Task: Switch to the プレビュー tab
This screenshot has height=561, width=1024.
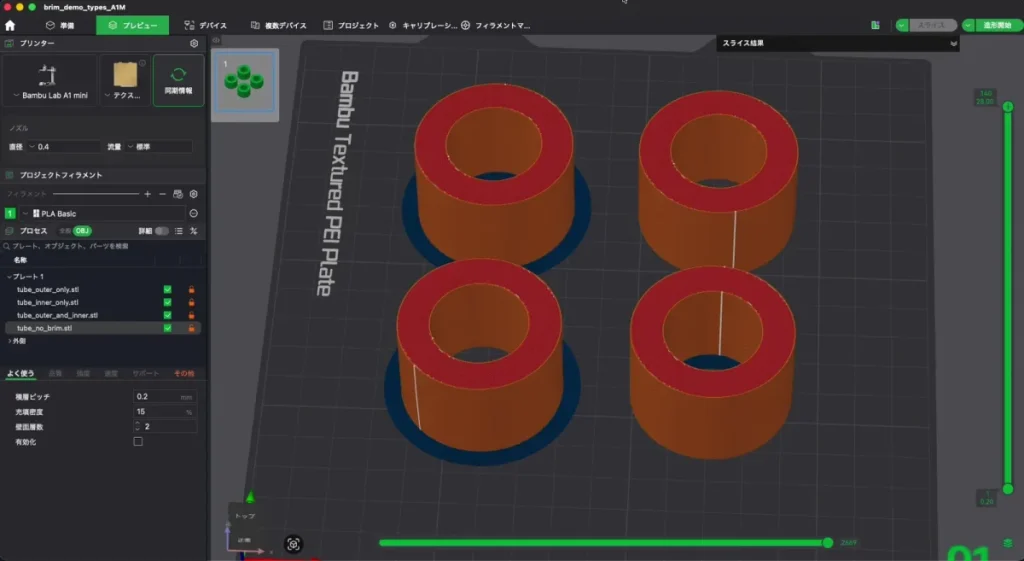Action: [133, 25]
